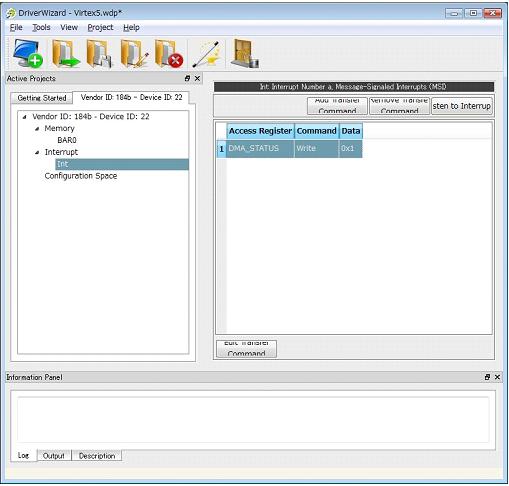Click inside the Information Panel log area
The image size is (509, 486).
253,419
